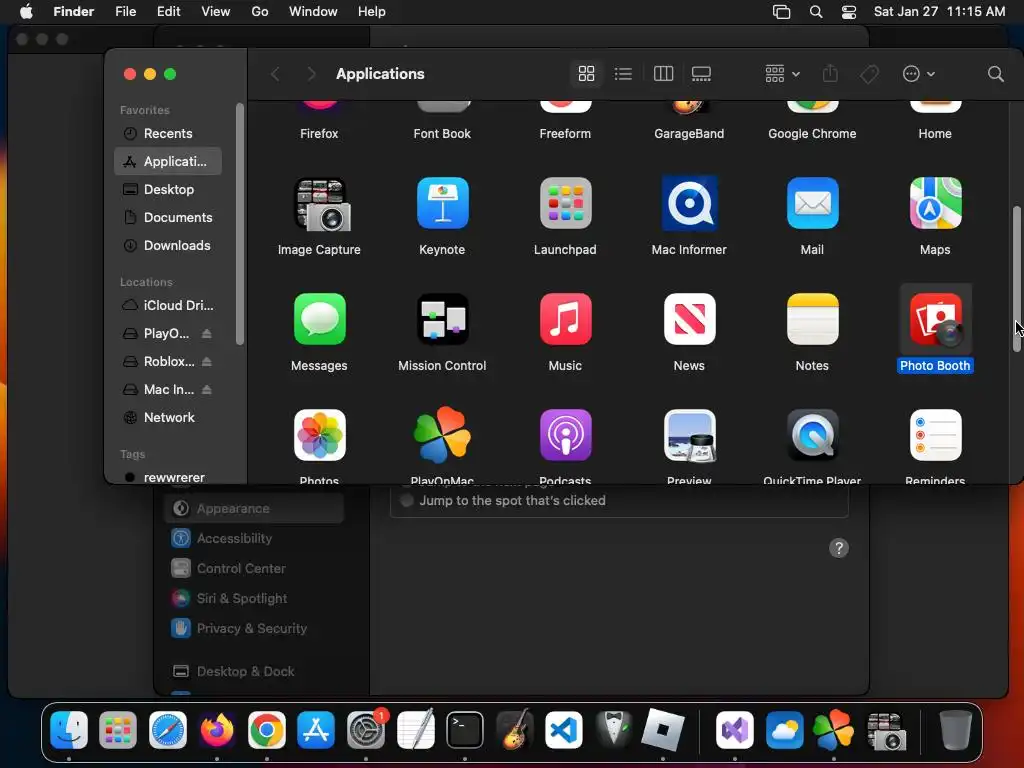Open Mac Informer app icon
The height and width of the screenshot is (768, 1024).
[x=689, y=203]
